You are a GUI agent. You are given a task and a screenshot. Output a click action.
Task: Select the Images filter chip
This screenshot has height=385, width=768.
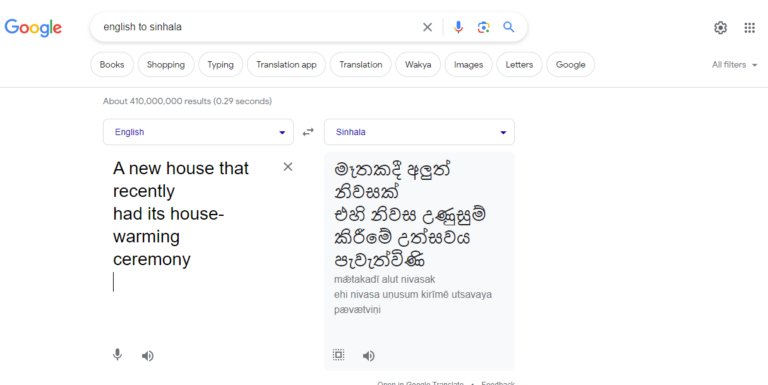click(468, 65)
